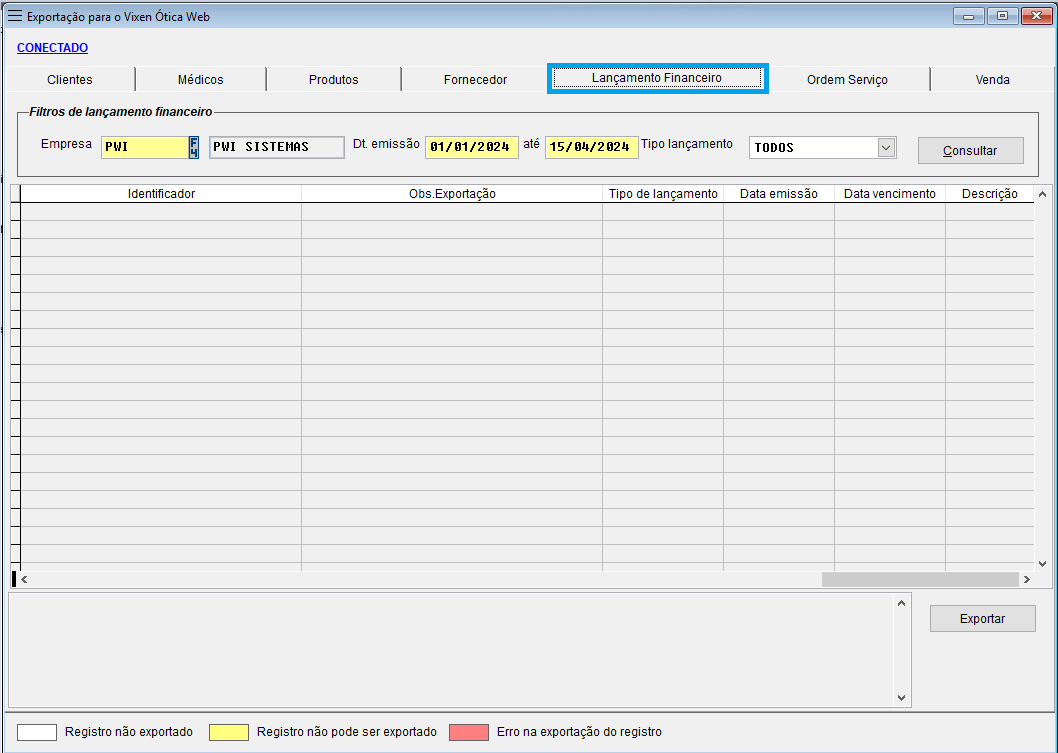This screenshot has width=1058, height=753.
Task: Click the CONECTADO link
Action: [52, 48]
